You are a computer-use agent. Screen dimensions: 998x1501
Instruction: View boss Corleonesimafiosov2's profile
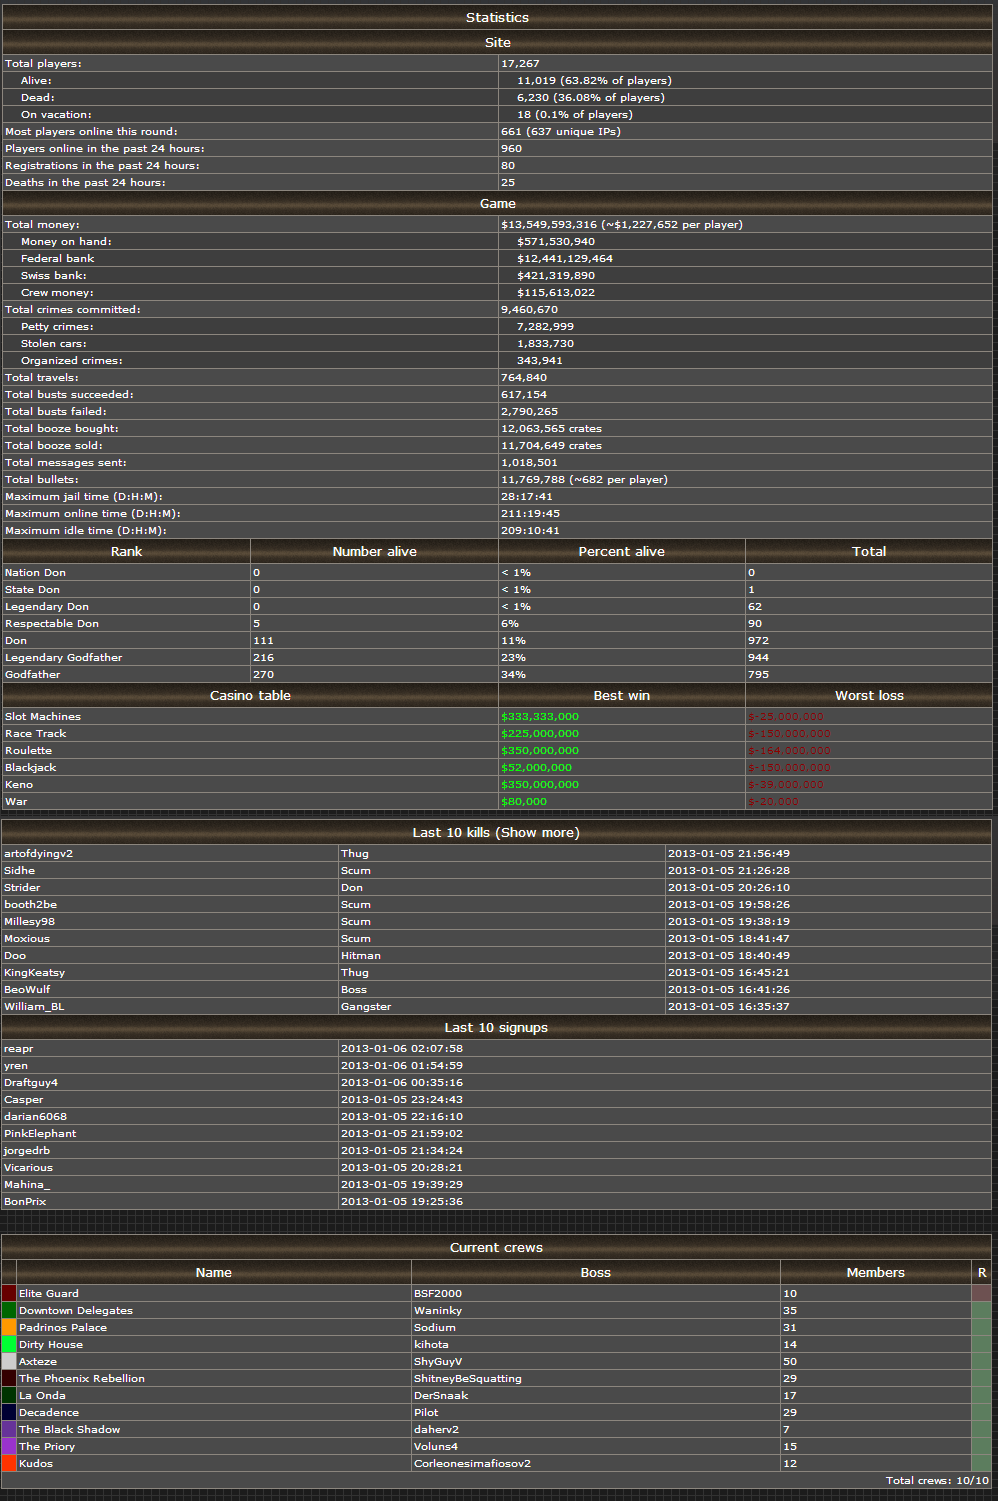[472, 1463]
